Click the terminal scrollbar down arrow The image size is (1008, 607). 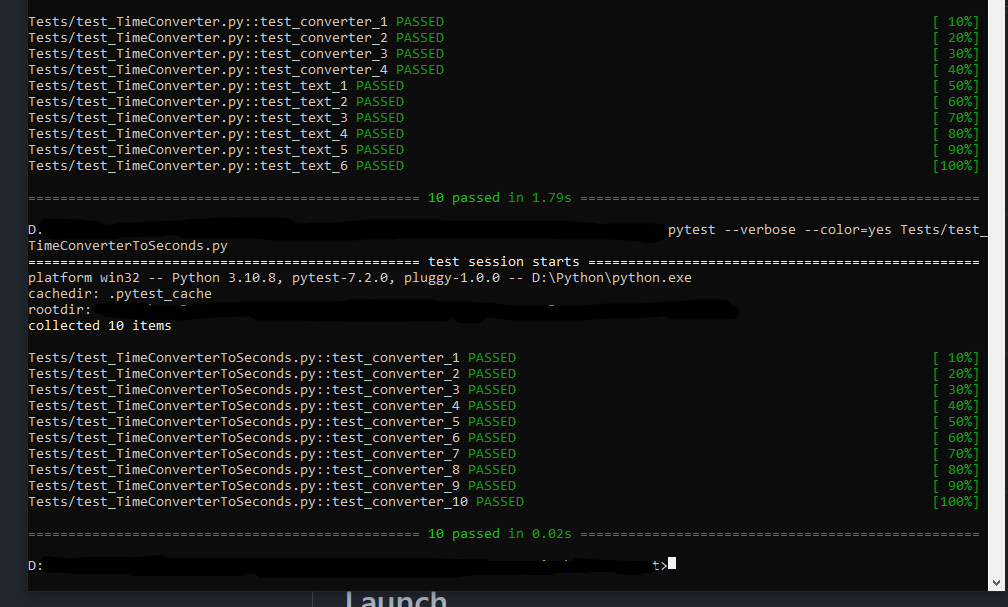pyautogui.click(x=997, y=583)
